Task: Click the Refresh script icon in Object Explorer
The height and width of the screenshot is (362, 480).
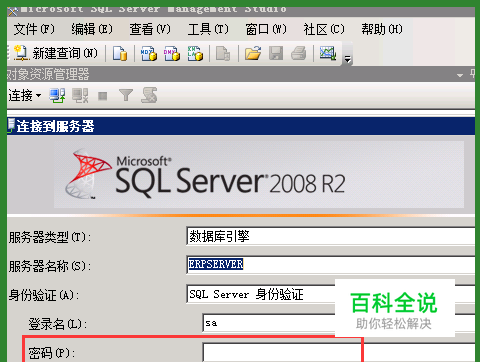Action: pyautogui.click(x=149, y=95)
